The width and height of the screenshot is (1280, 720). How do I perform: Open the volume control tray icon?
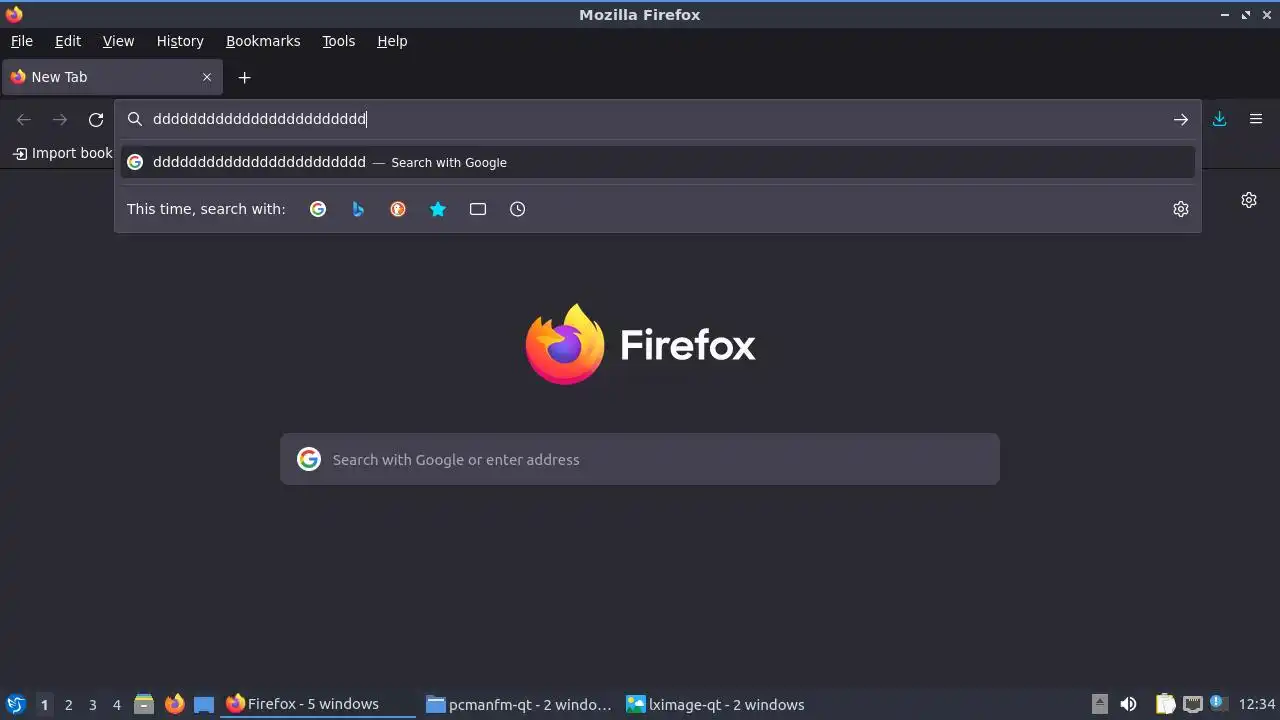click(1128, 704)
